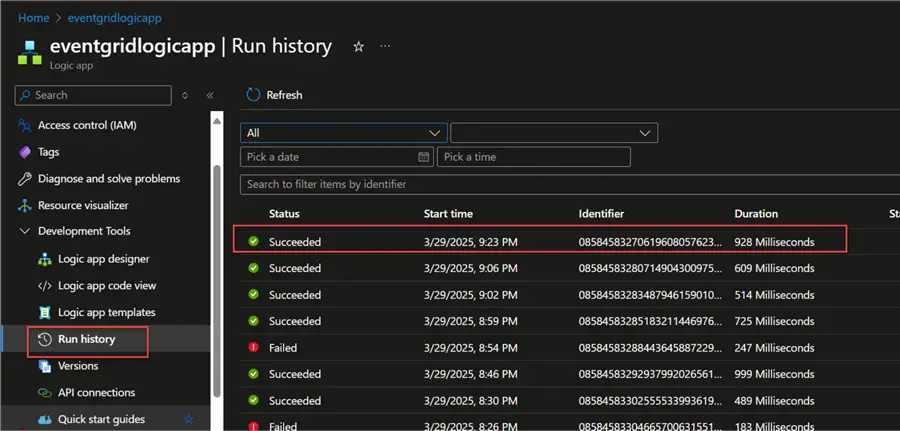Screen dimensions: 900x431
Task: Open run identifier 08584583288443645887229
Action: (x=650, y=348)
